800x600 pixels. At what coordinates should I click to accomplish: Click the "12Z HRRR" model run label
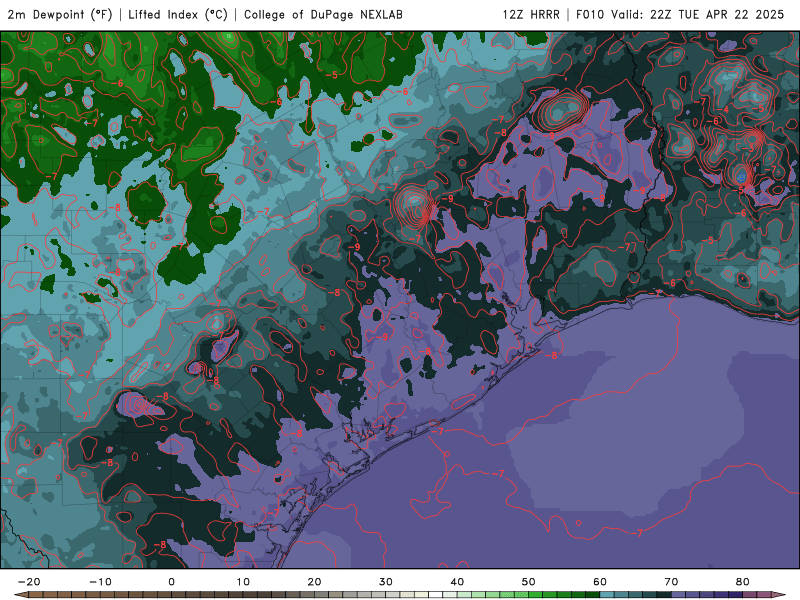coord(531,15)
